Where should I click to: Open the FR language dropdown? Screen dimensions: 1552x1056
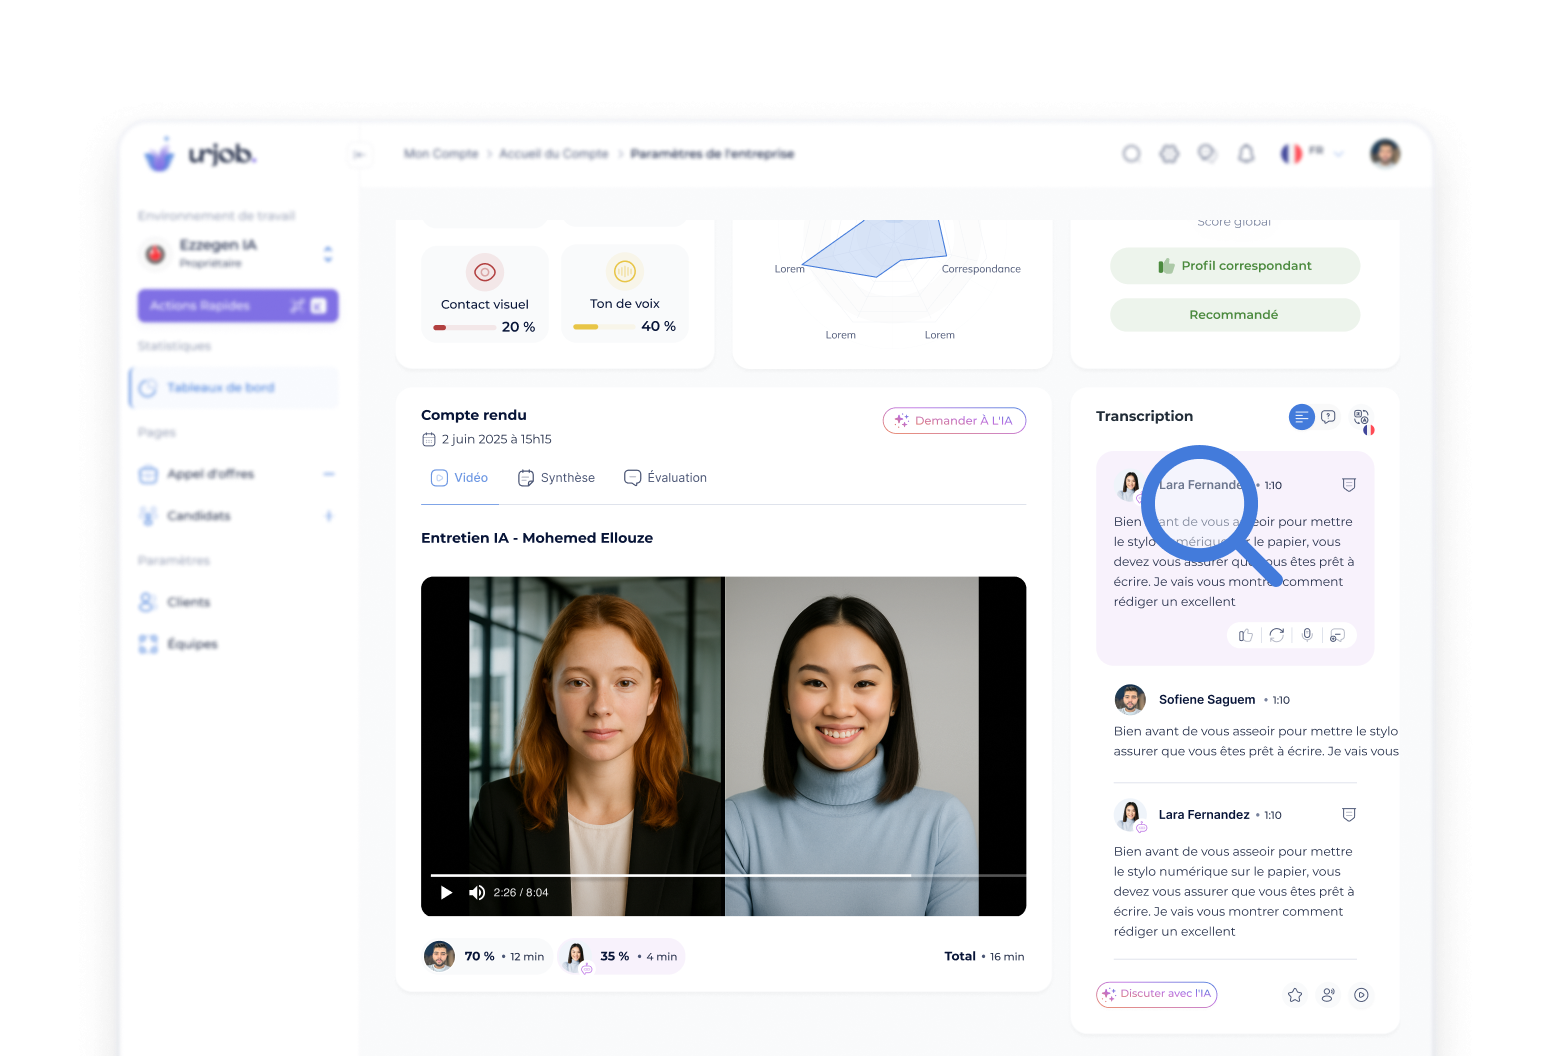point(1312,153)
